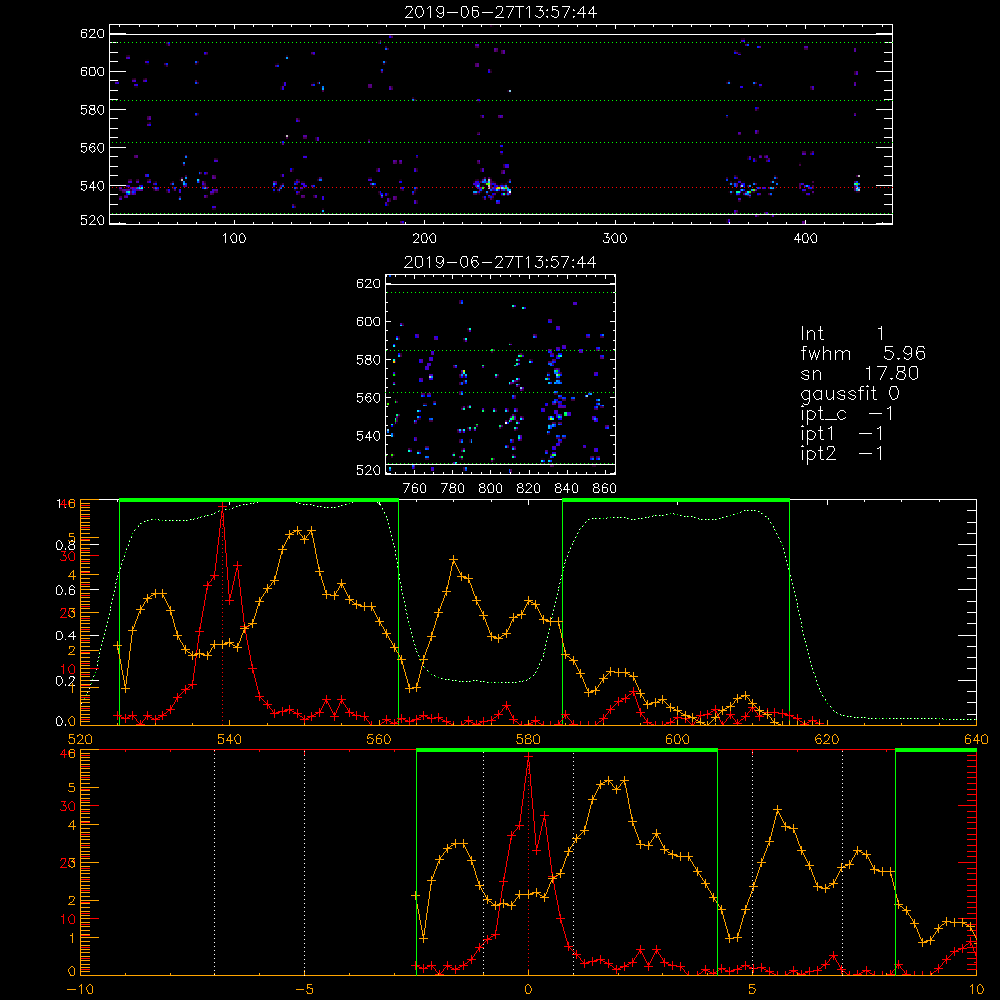The width and height of the screenshot is (1000, 1000).
Task: Click the x-axis label 100 on the top image
Action: point(234,239)
